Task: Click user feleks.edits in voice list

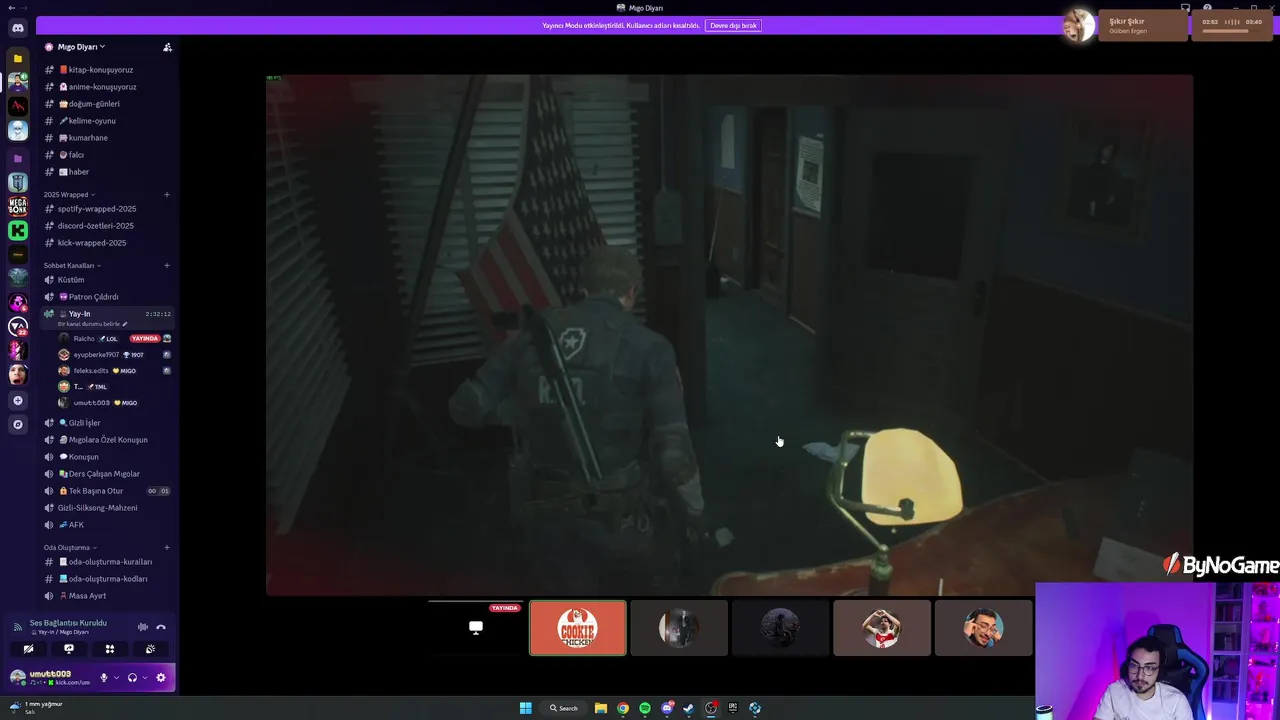Action: point(91,371)
